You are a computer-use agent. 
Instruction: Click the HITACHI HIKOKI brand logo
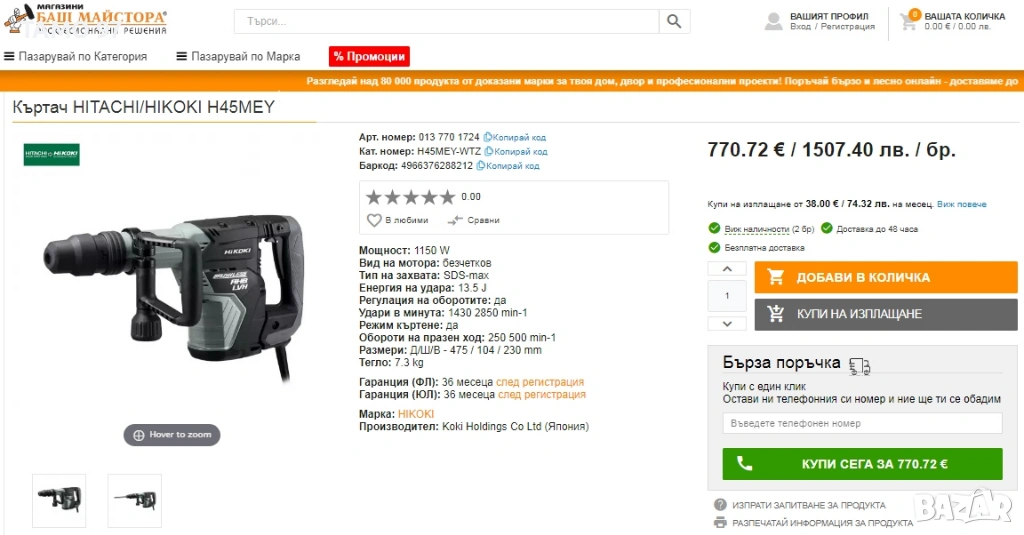coord(52,155)
